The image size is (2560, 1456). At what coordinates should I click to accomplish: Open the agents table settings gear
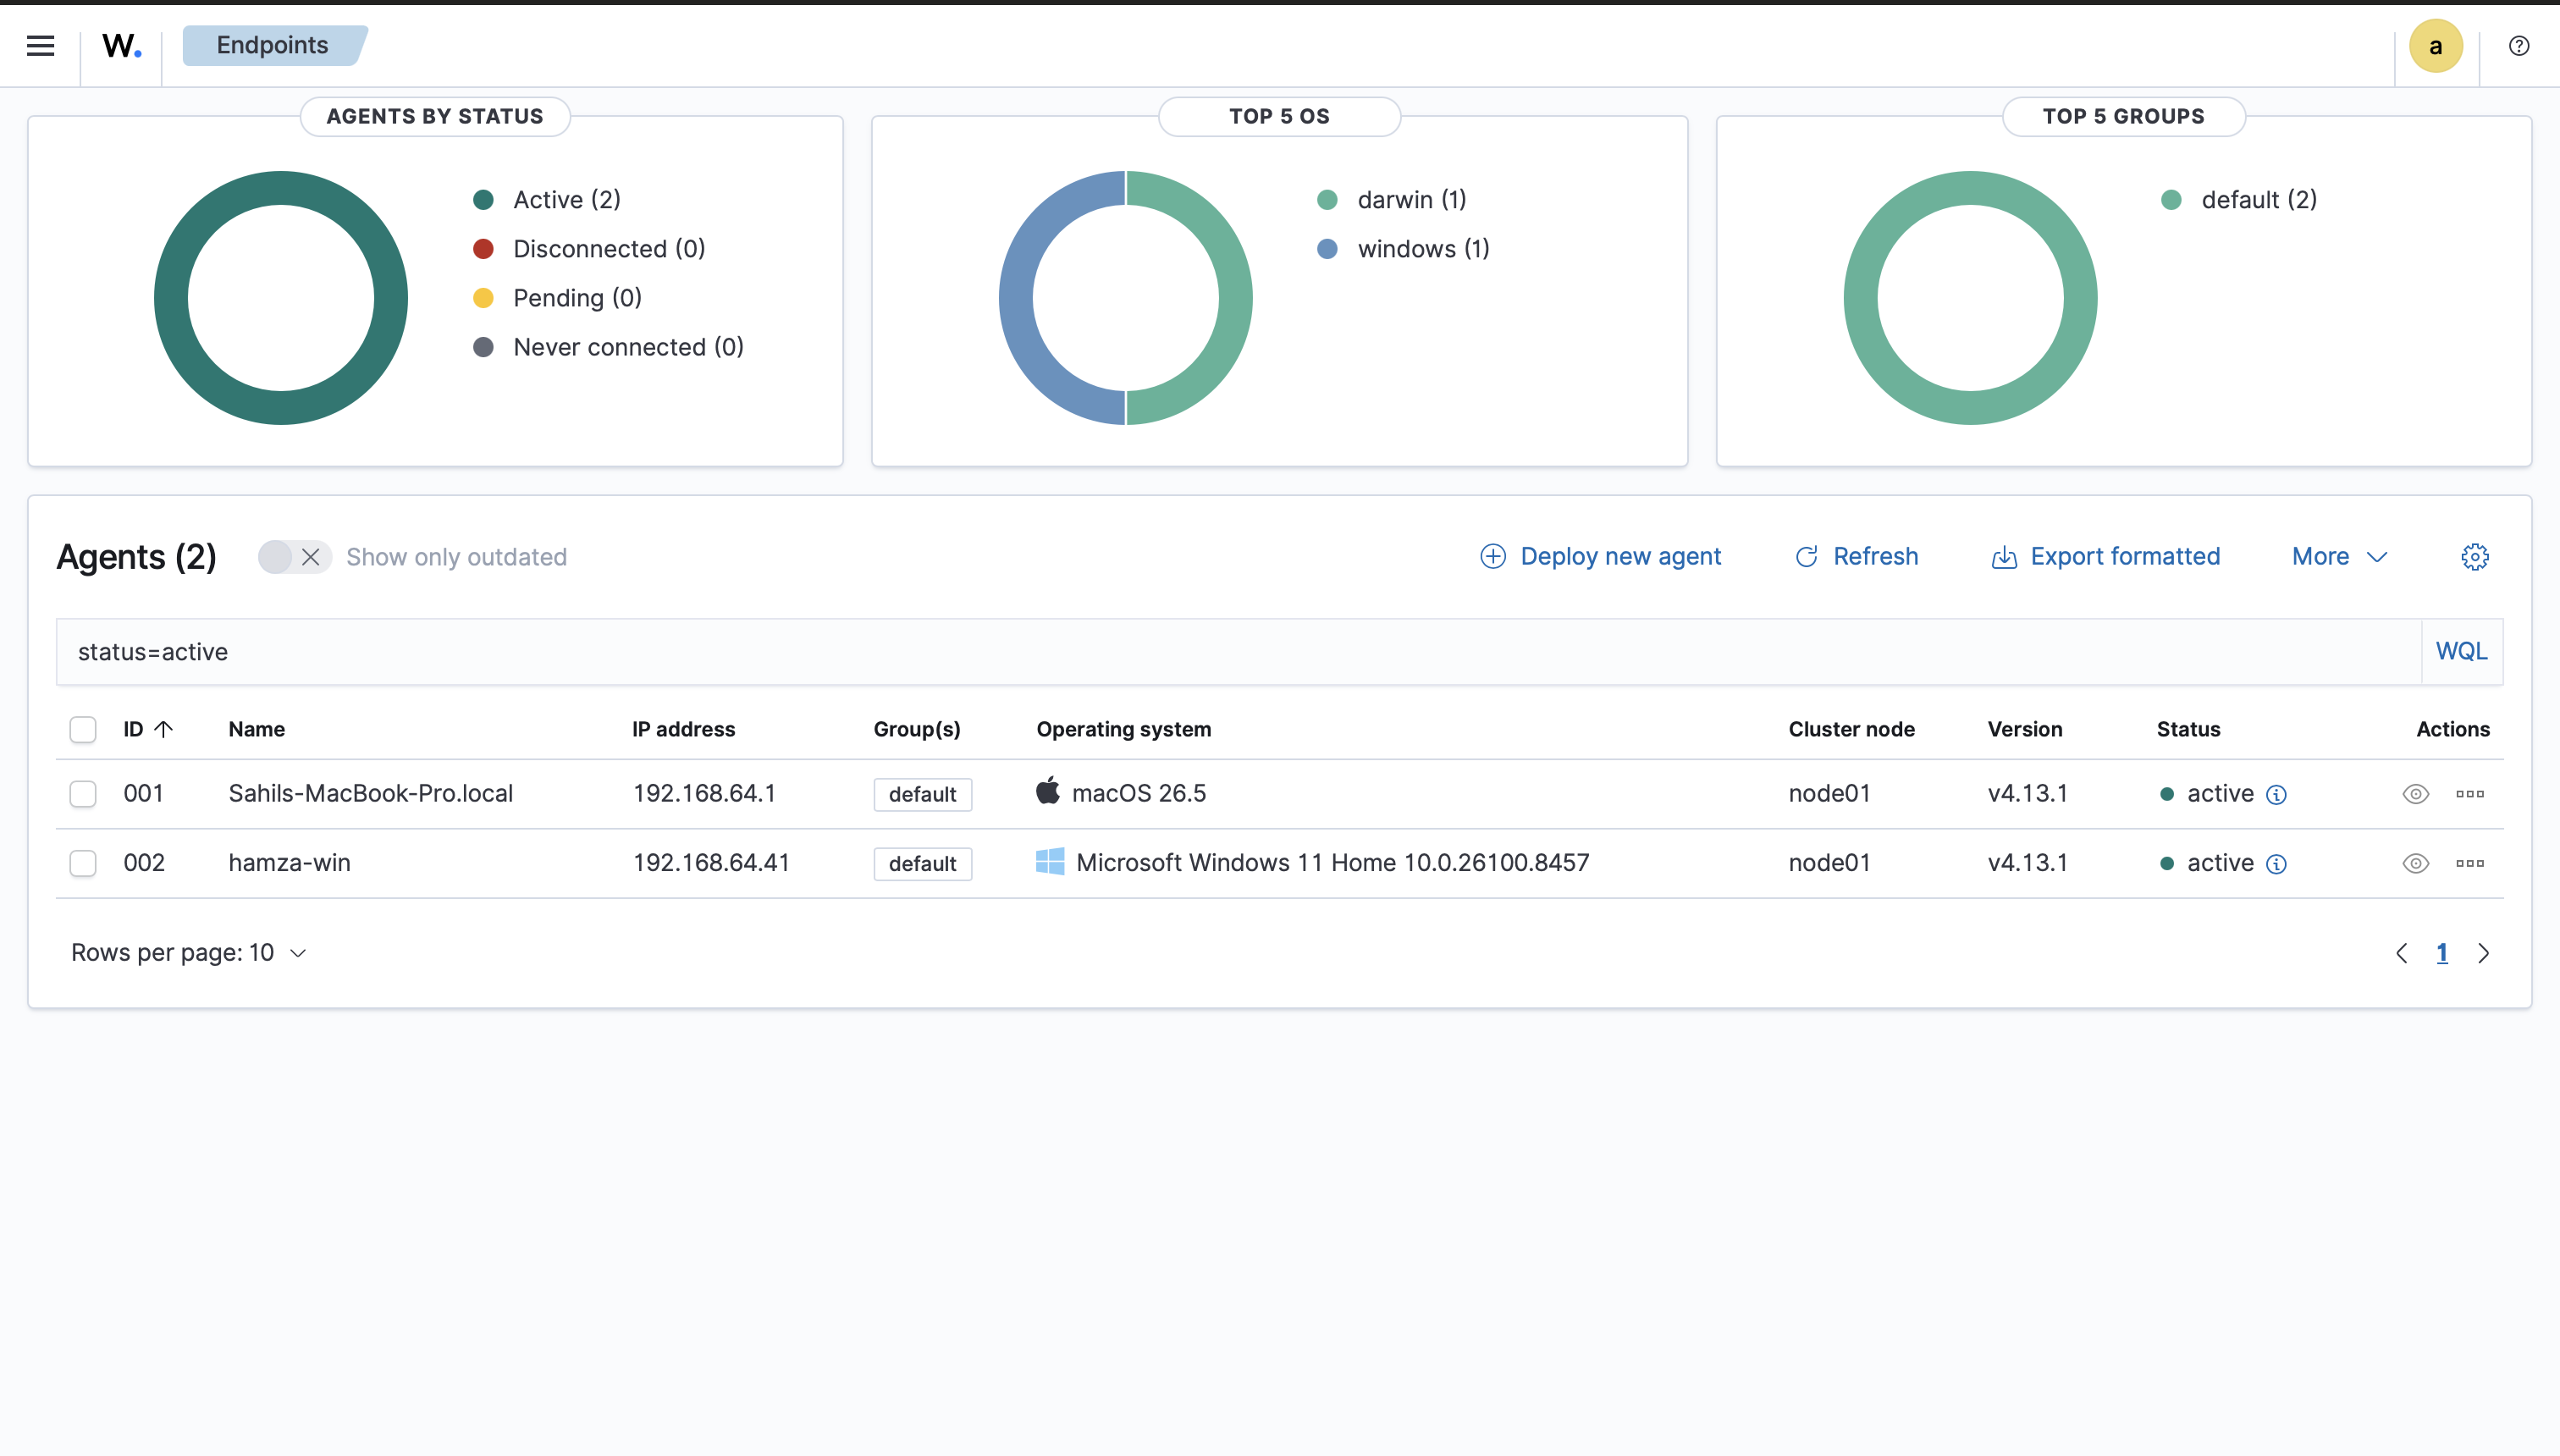coord(2475,557)
